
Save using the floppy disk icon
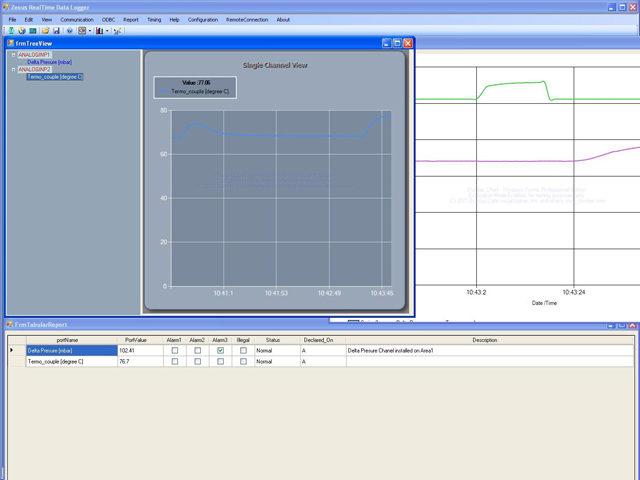[56, 31]
